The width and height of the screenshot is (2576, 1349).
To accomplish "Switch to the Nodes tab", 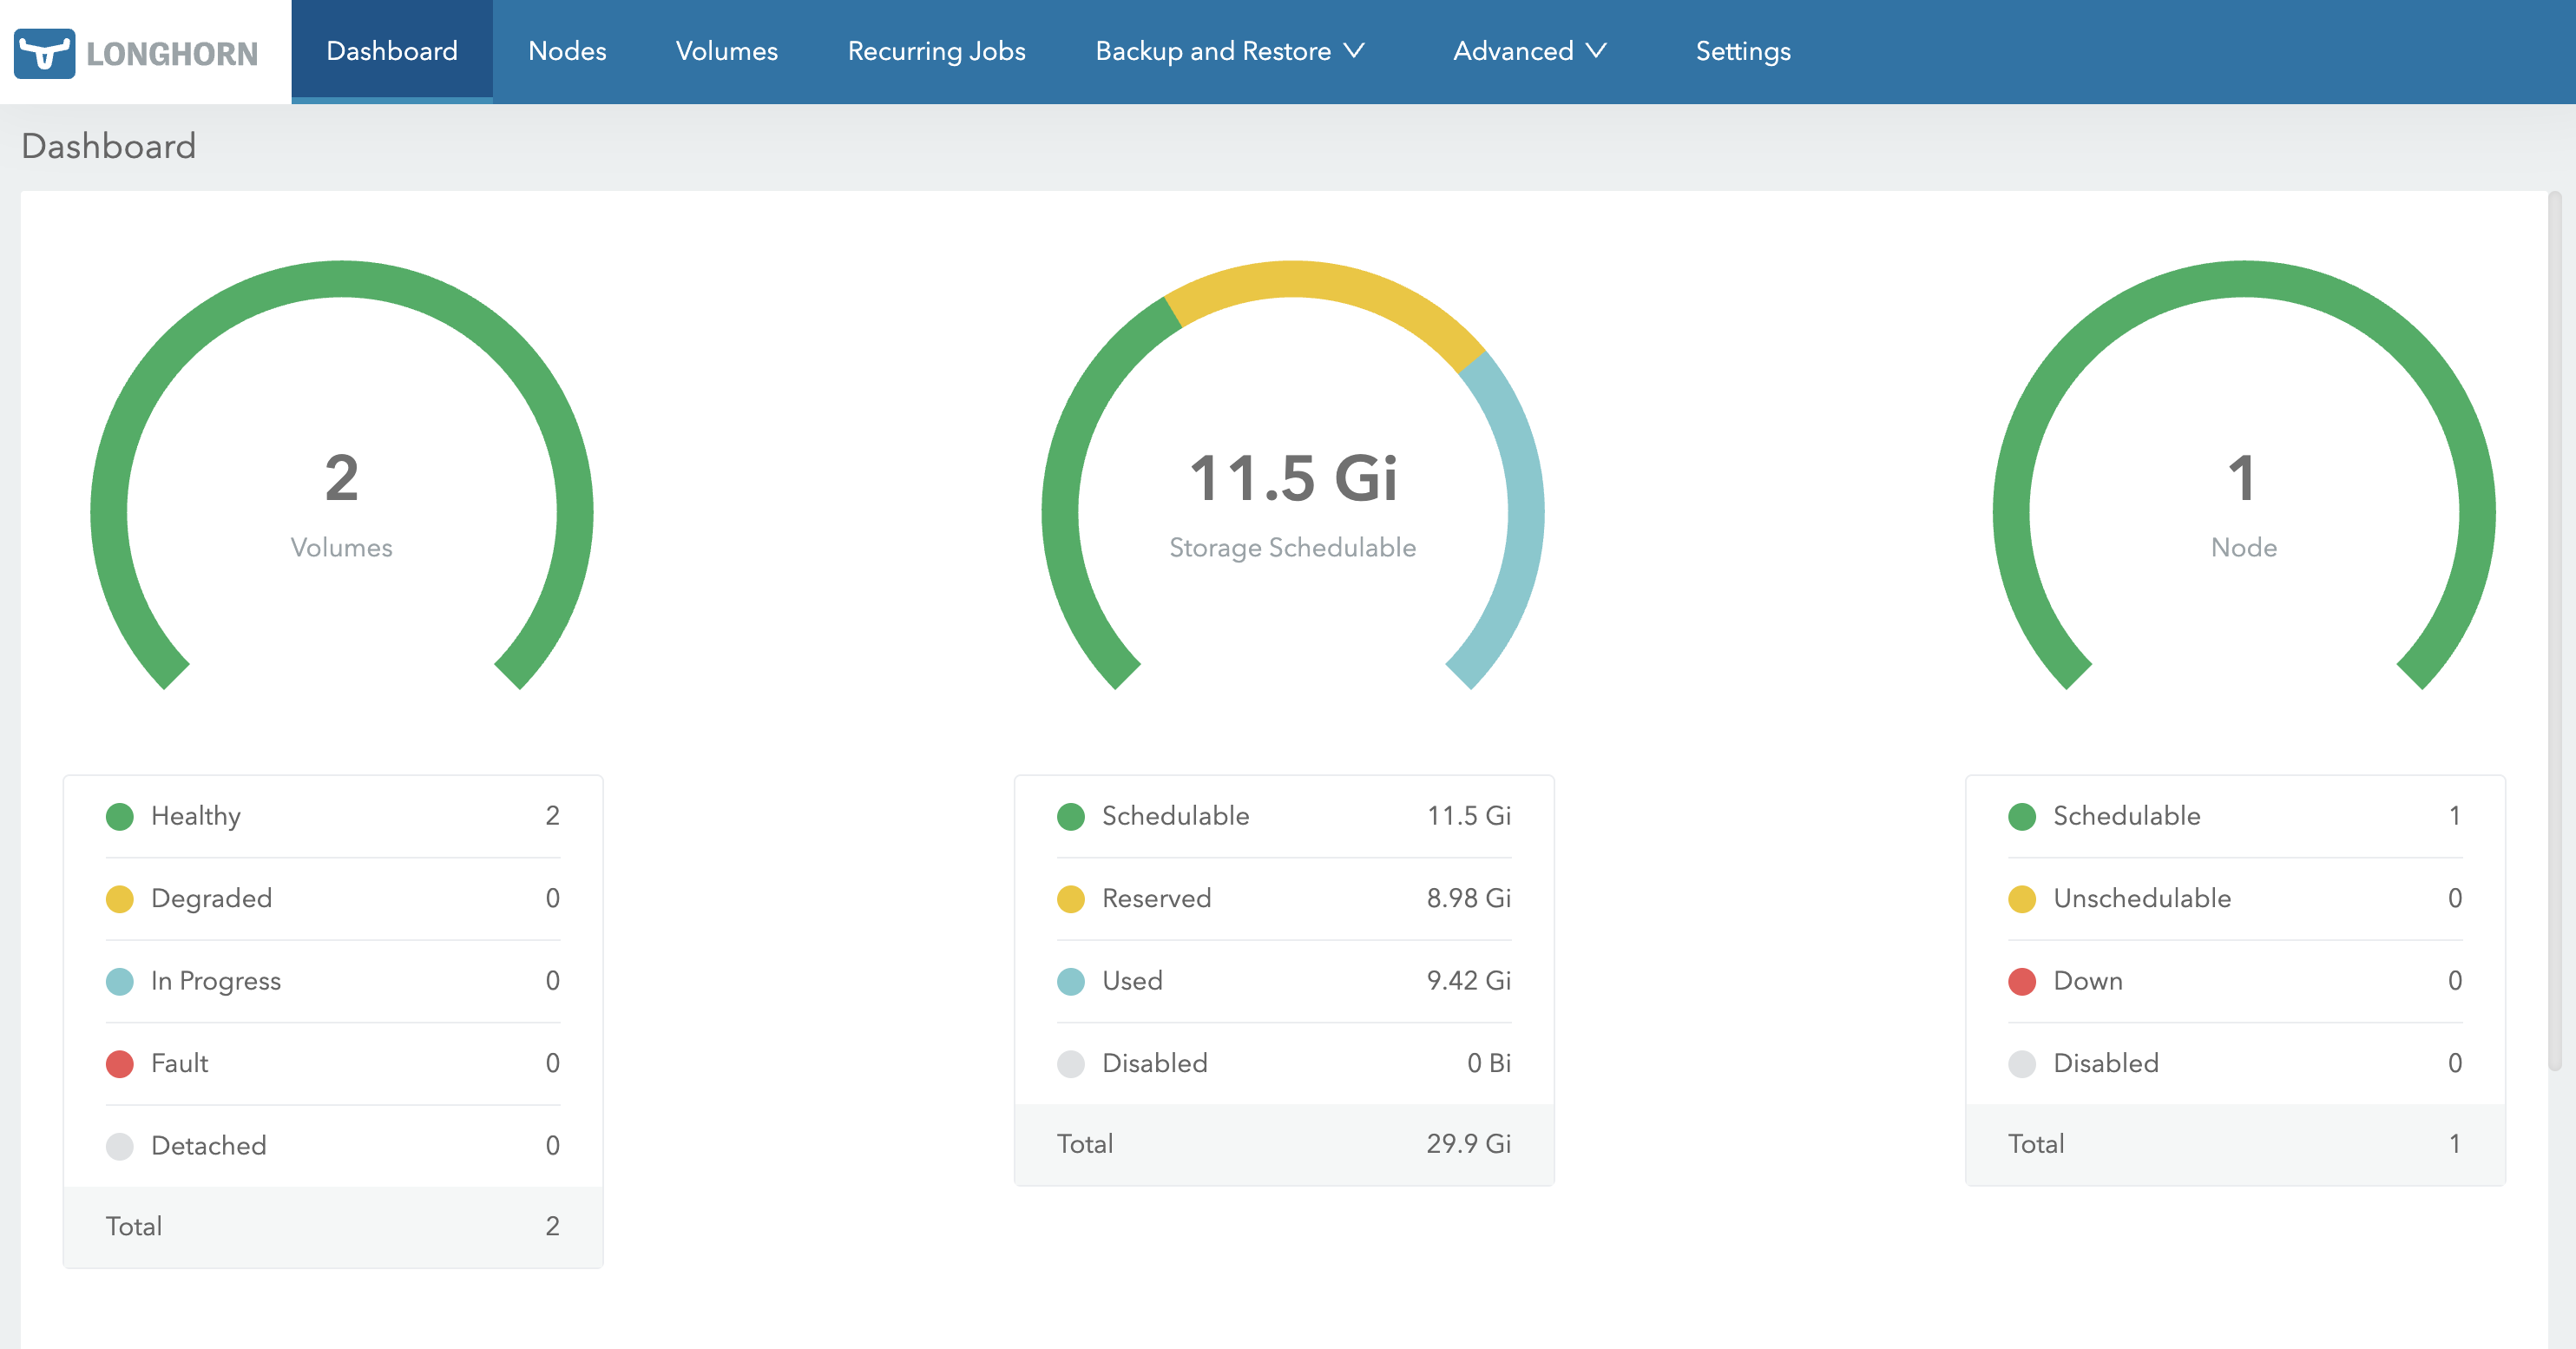I will tap(566, 50).
